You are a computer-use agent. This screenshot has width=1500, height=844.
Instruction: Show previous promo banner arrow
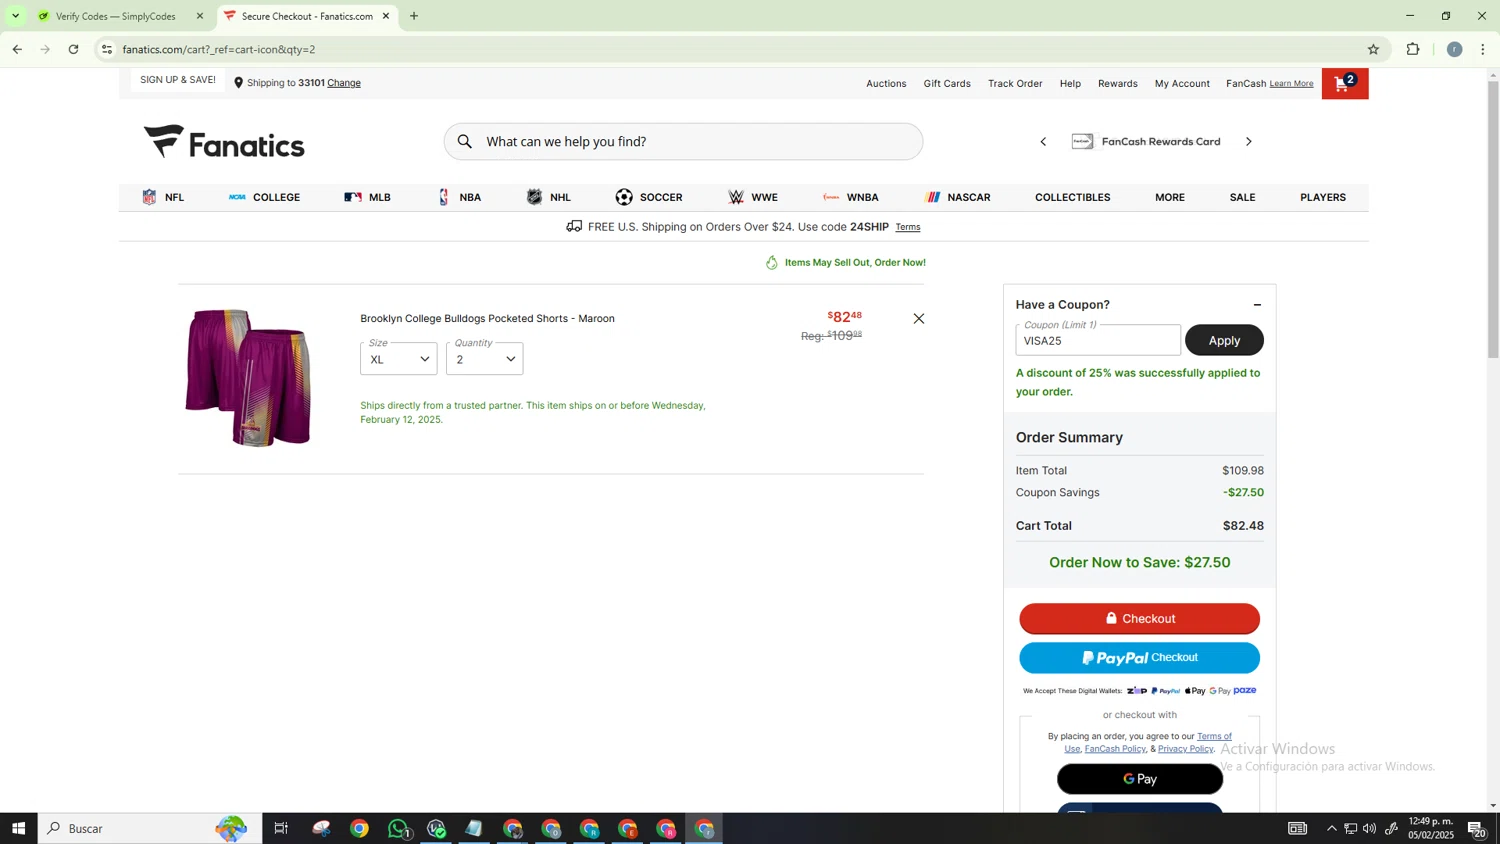pos(1043,142)
